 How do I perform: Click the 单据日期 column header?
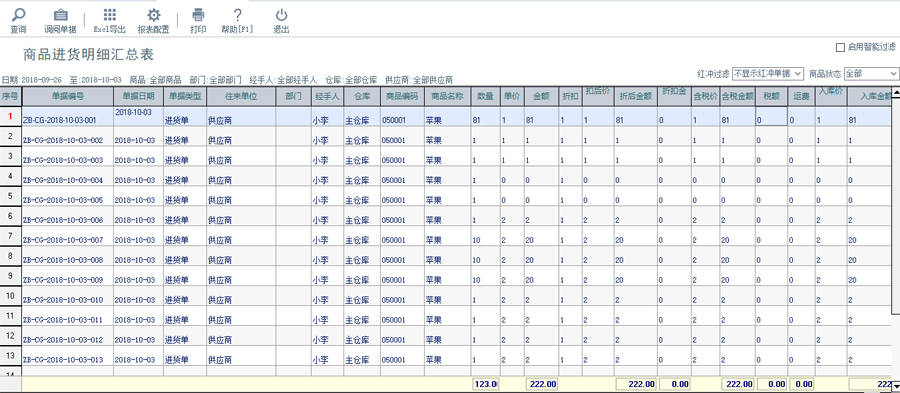coord(138,96)
